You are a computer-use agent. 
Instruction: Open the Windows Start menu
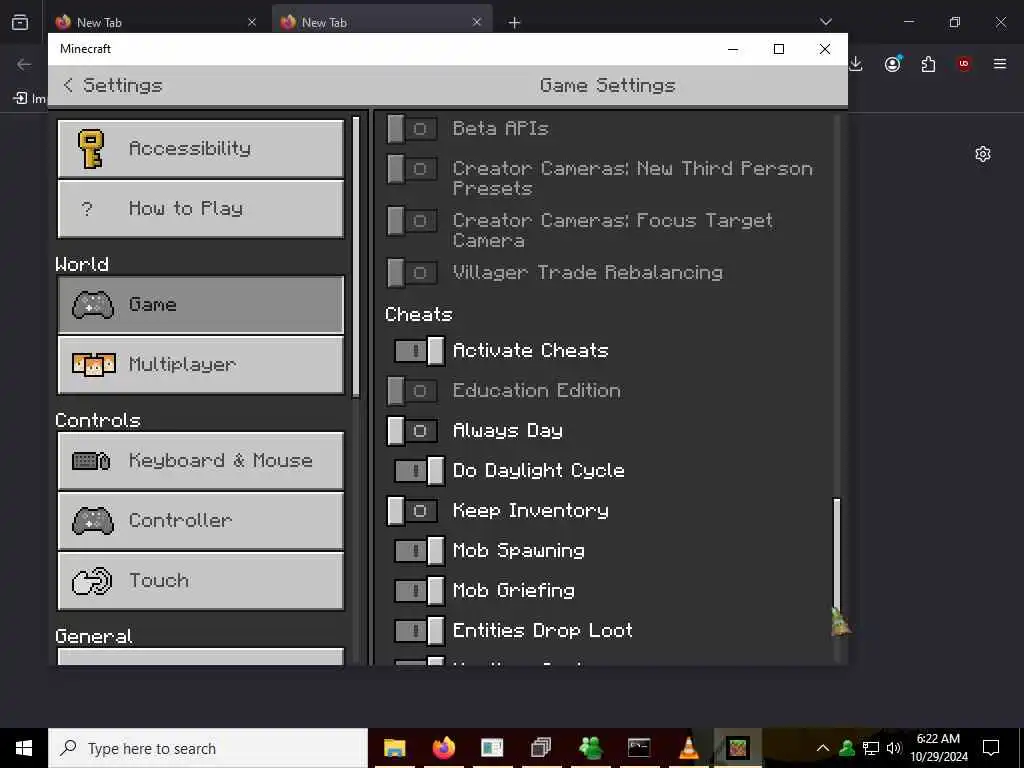tap(24, 748)
